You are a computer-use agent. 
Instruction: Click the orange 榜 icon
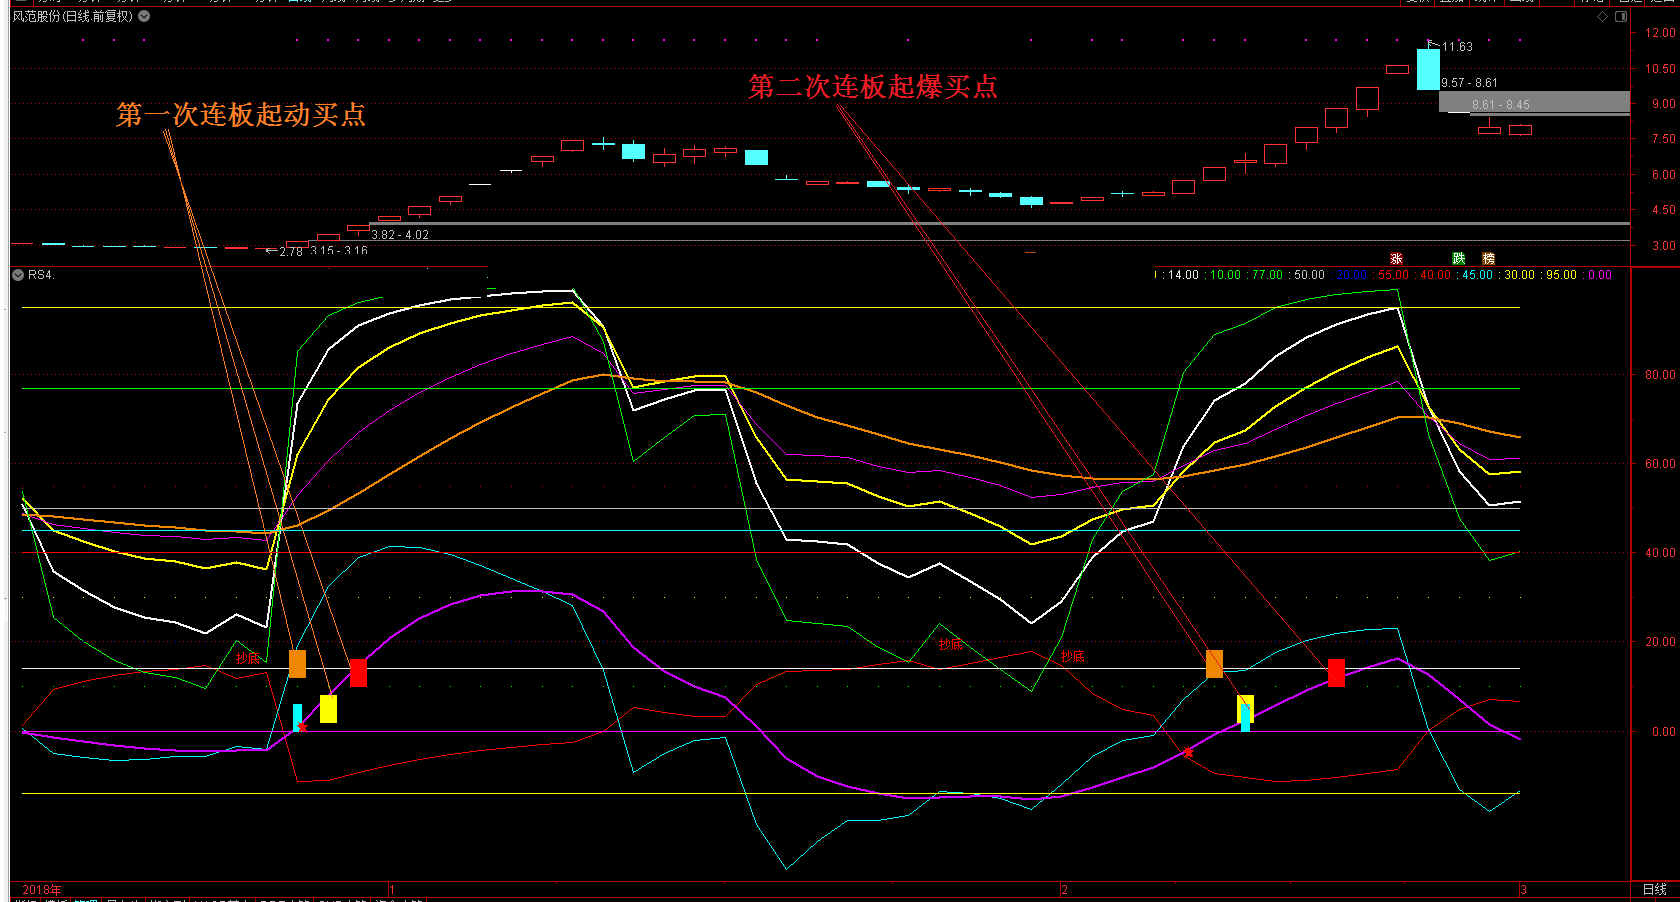[x=1488, y=259]
